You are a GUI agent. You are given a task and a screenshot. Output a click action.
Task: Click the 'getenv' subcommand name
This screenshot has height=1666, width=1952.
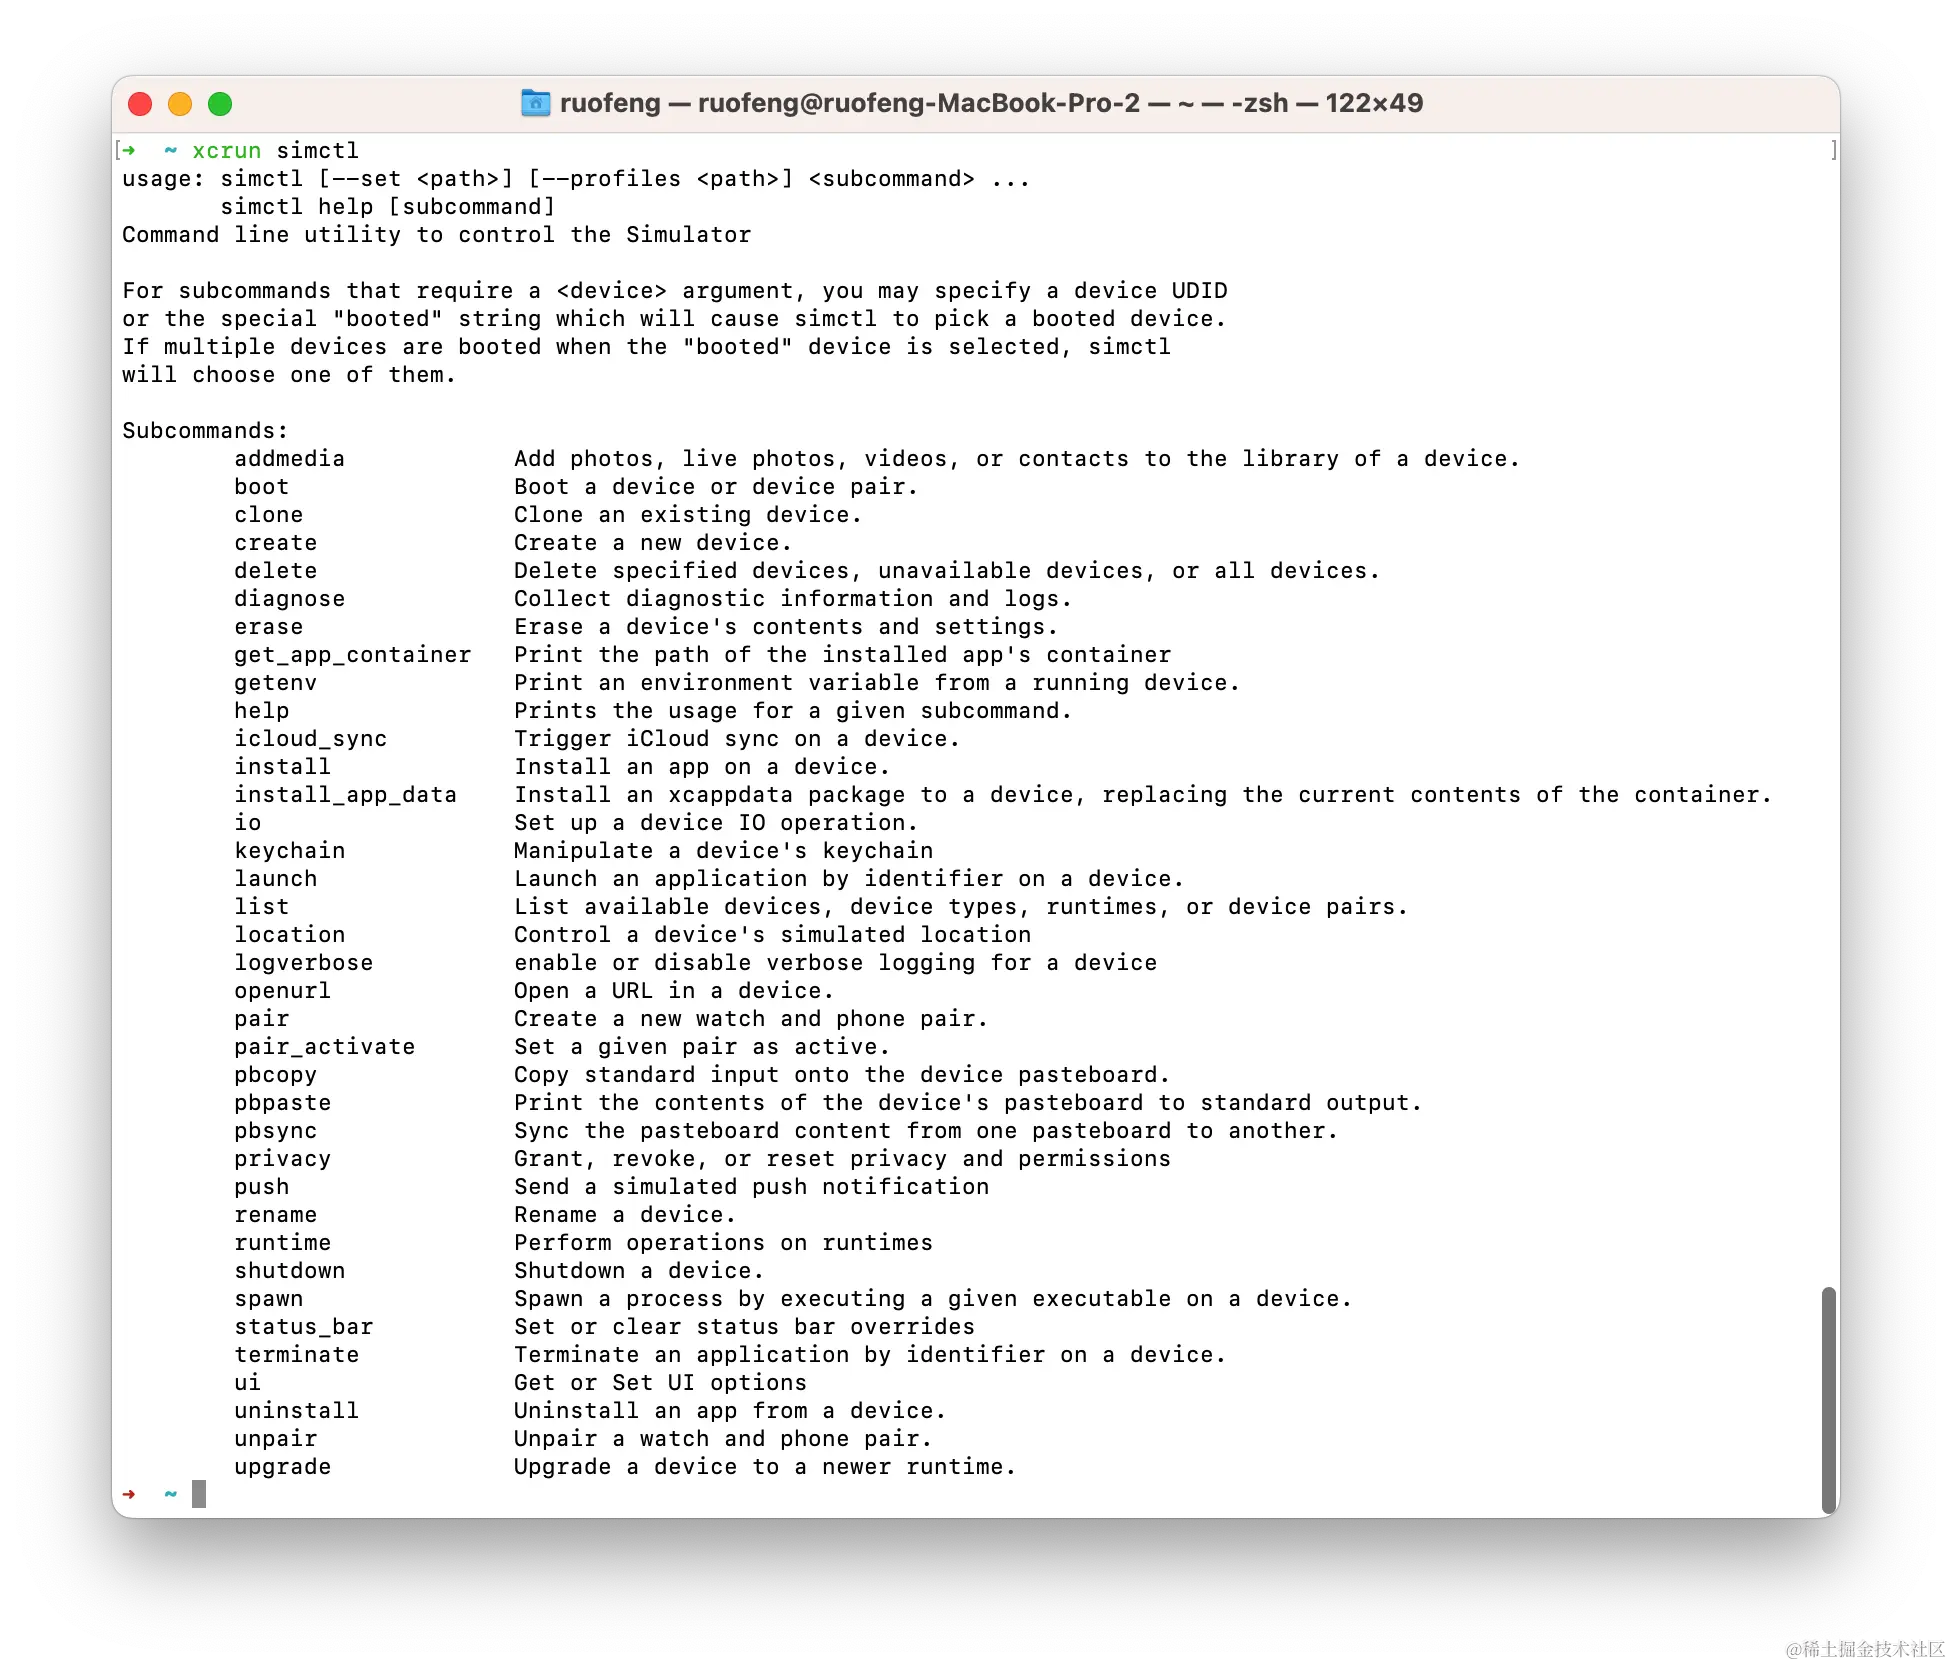[276, 683]
